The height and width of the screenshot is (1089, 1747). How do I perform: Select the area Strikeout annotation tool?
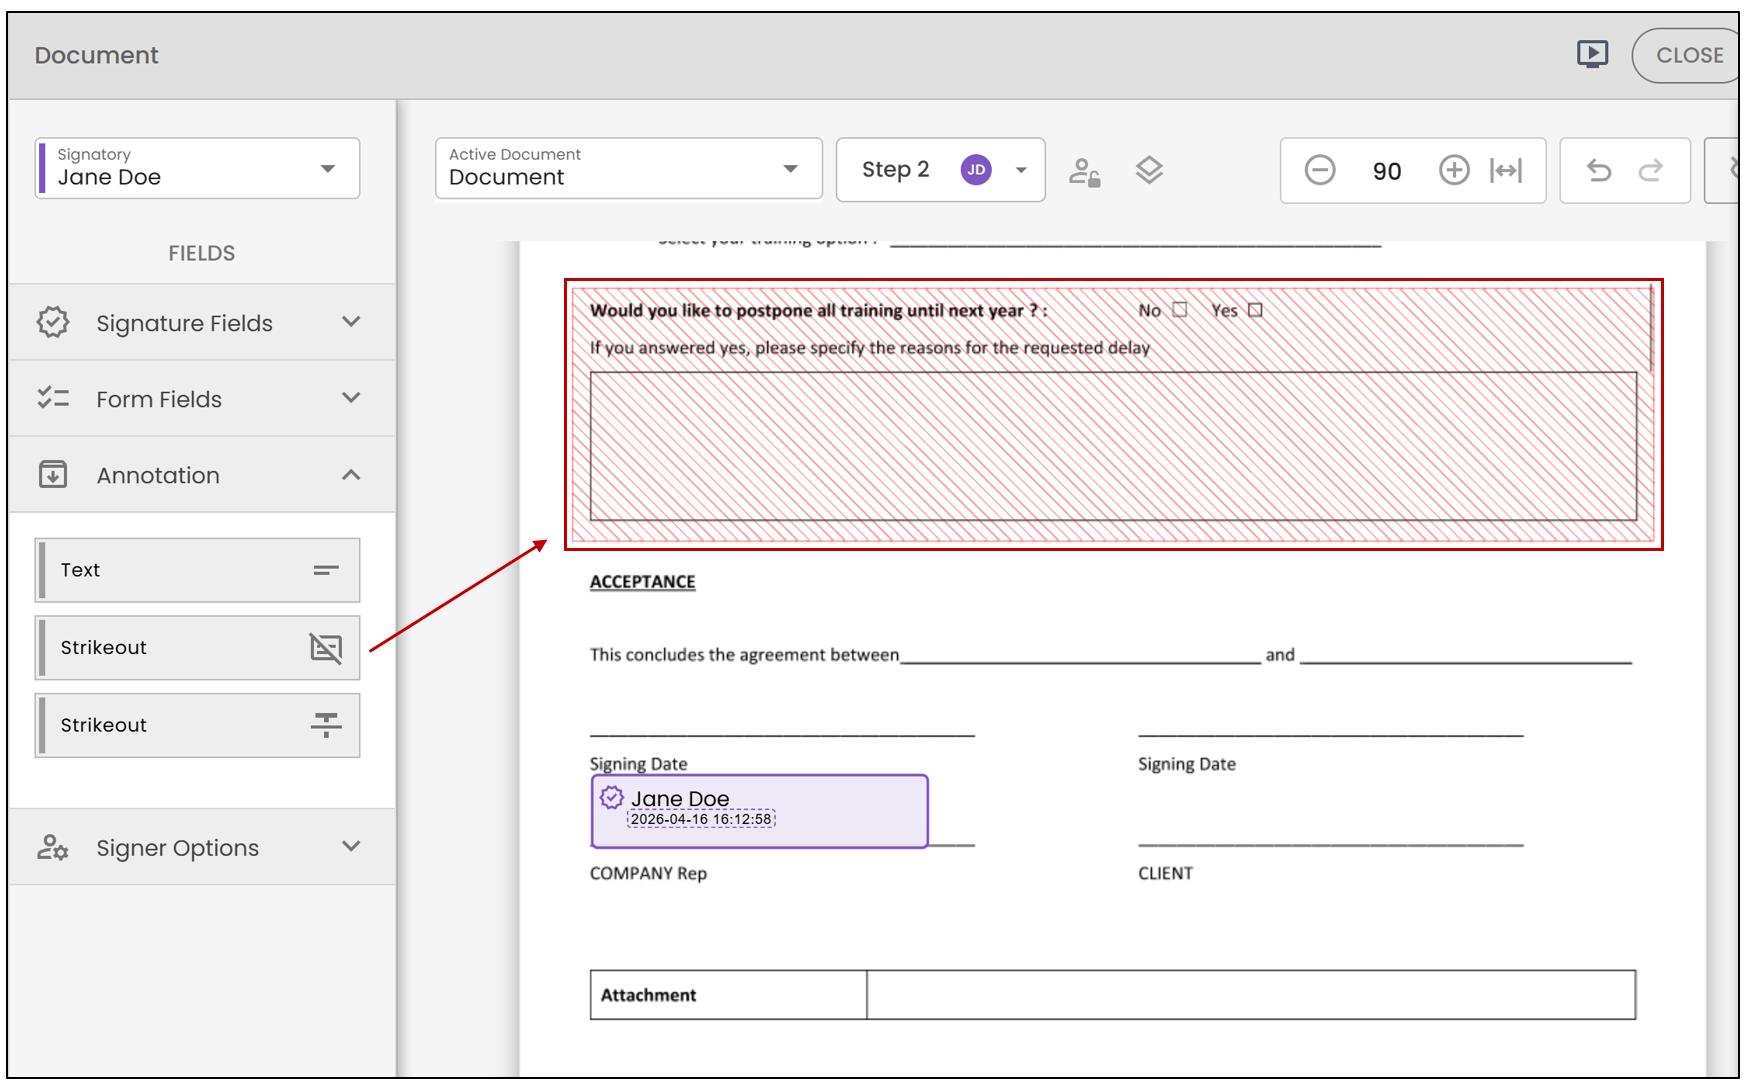(x=198, y=648)
